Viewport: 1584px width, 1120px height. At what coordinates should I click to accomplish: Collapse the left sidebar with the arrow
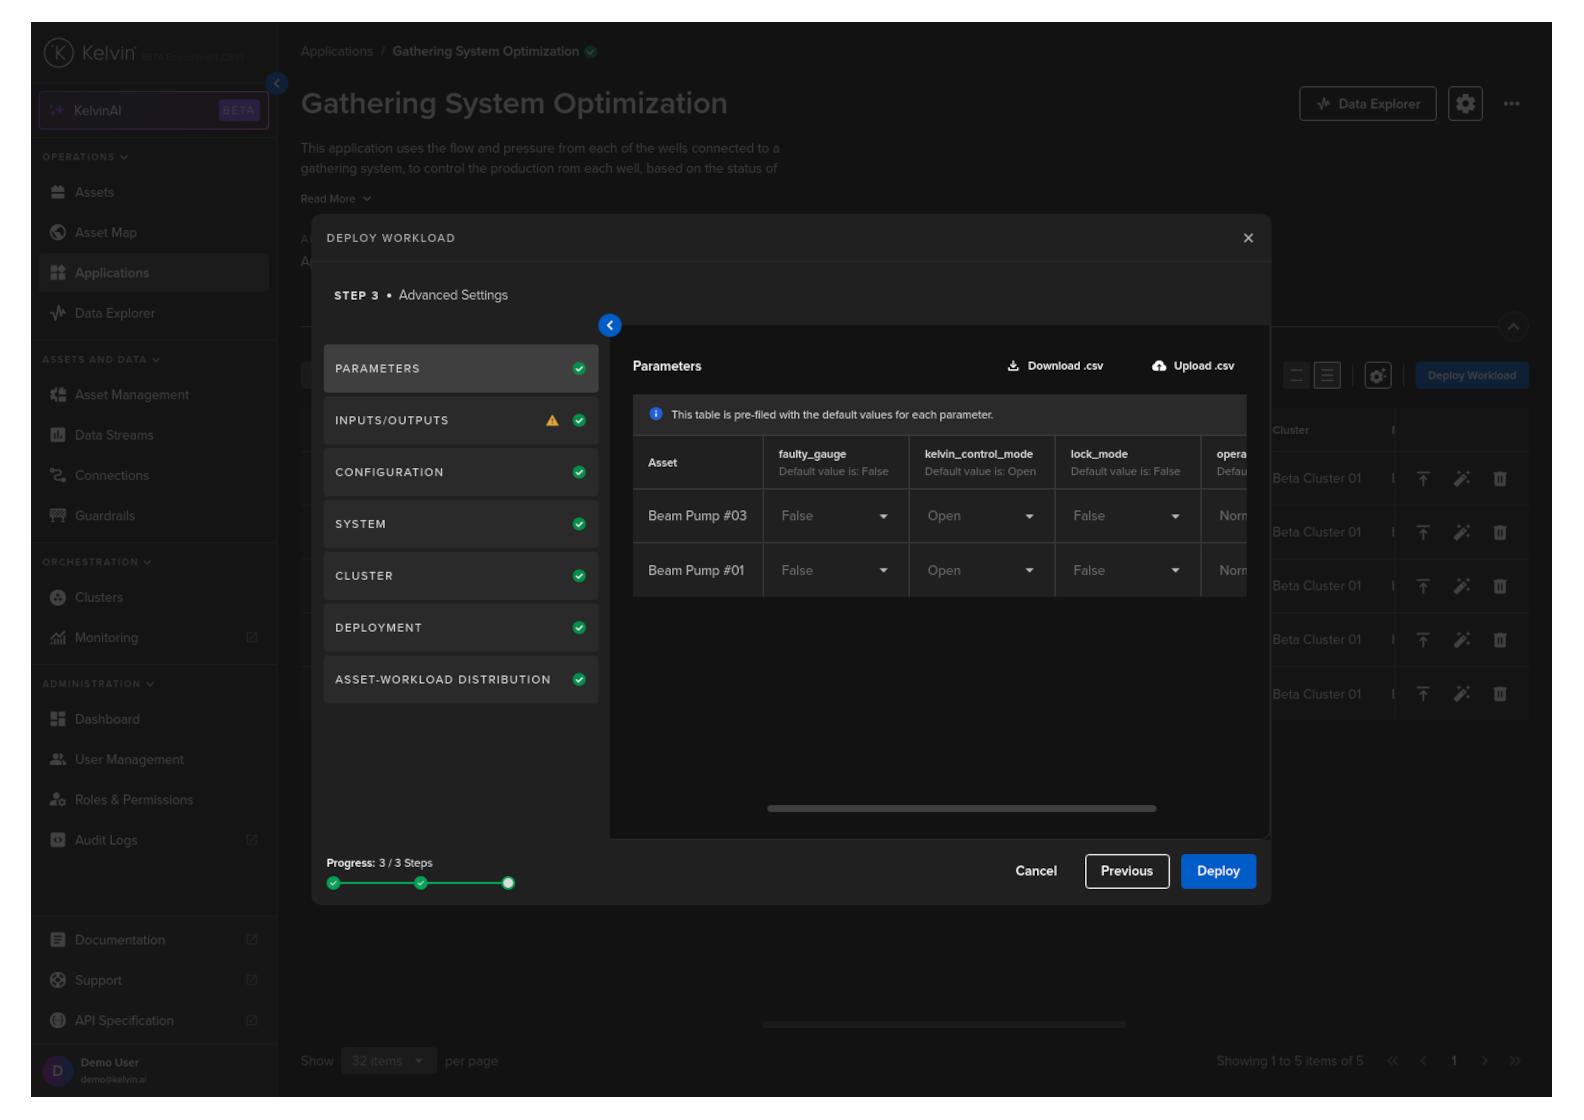click(x=277, y=84)
